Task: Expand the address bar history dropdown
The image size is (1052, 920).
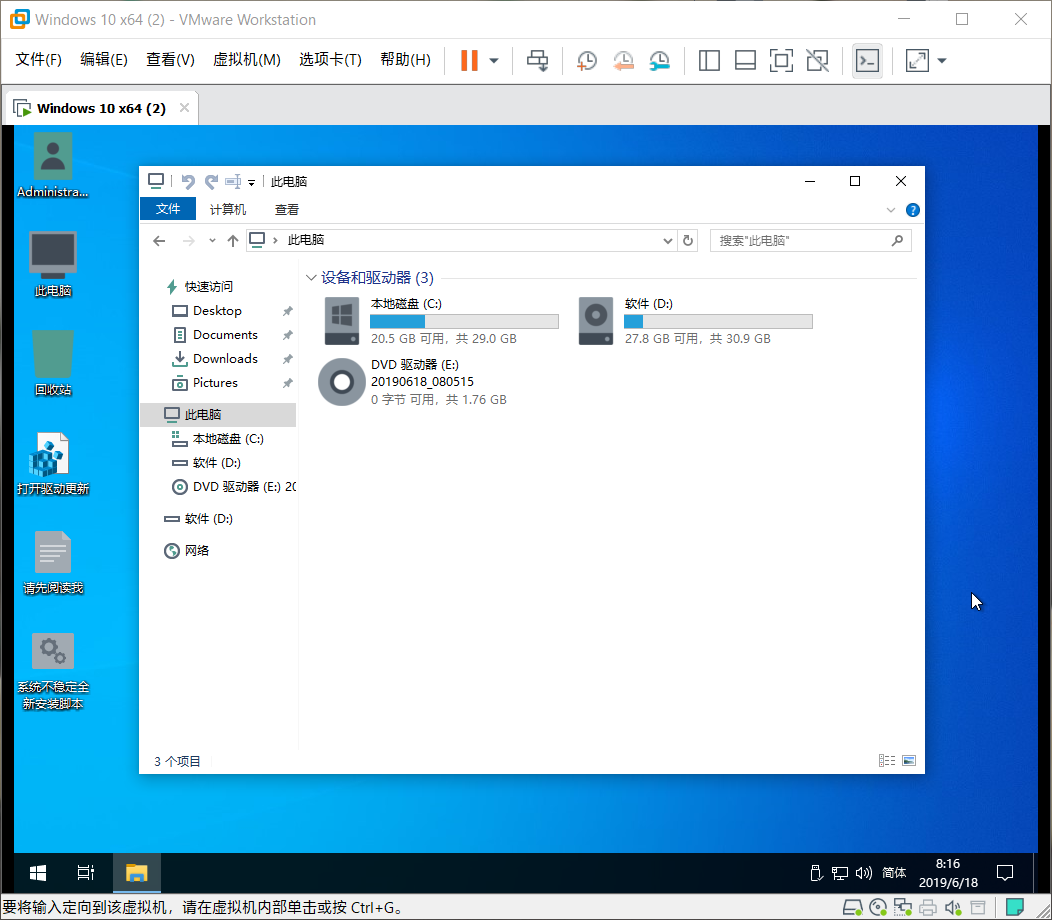Action: tap(668, 240)
